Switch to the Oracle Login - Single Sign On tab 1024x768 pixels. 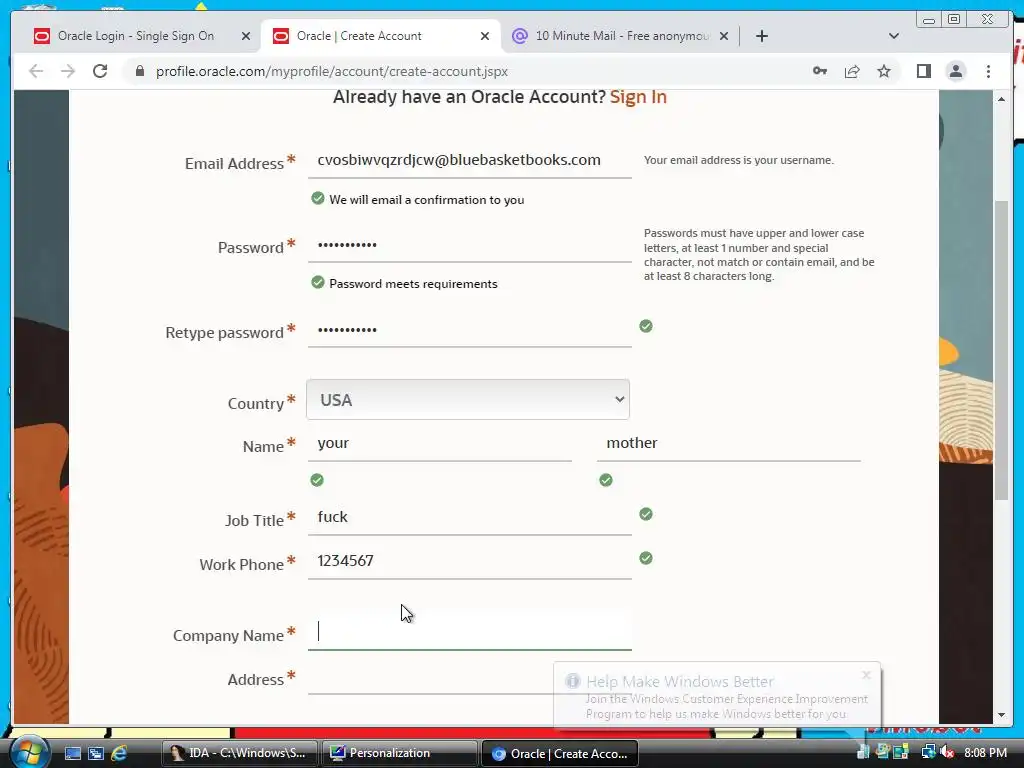tap(136, 36)
